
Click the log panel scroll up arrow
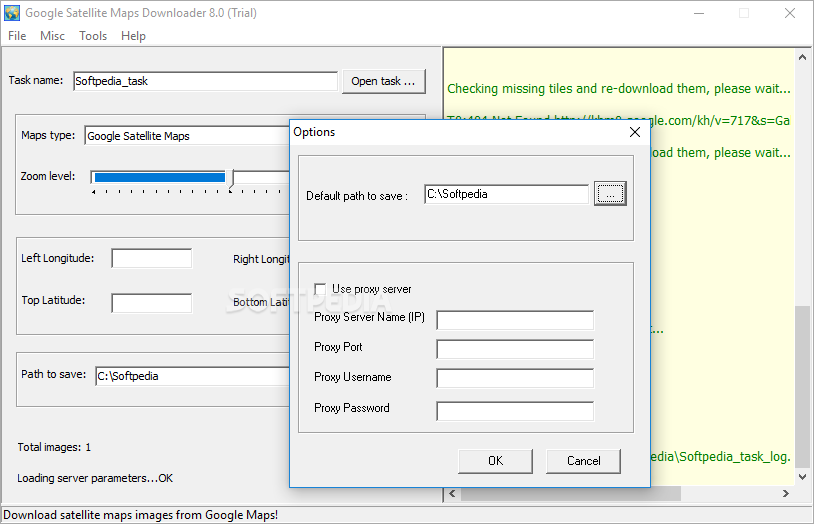tap(803, 57)
